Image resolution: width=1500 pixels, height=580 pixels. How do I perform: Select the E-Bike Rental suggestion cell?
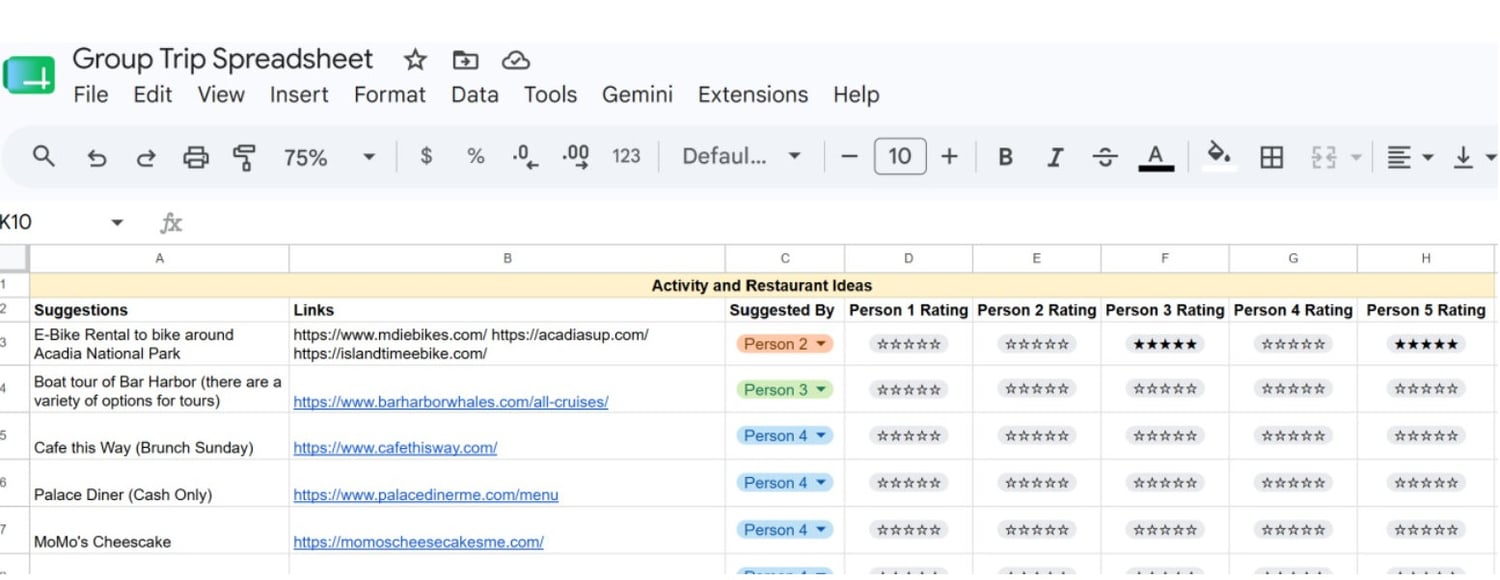click(x=160, y=344)
